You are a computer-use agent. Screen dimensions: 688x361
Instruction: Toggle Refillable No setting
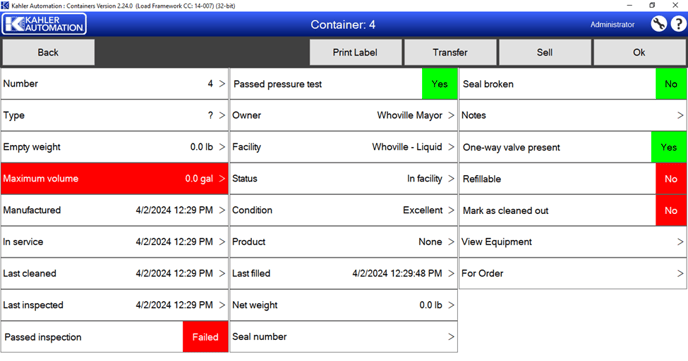(671, 179)
